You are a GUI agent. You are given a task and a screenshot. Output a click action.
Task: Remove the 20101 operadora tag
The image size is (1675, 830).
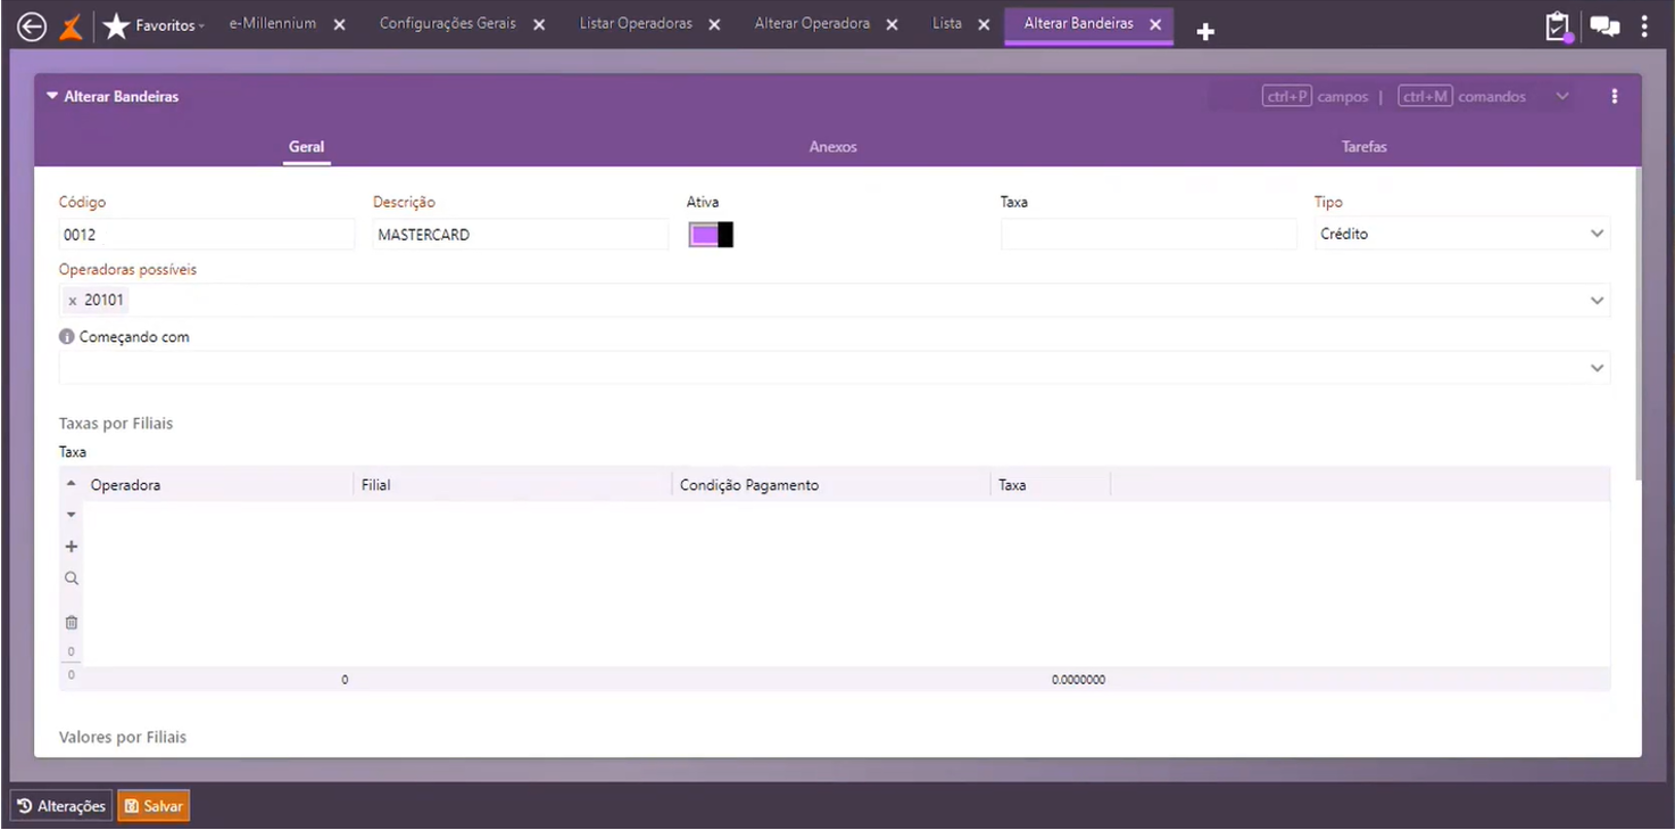72,301
